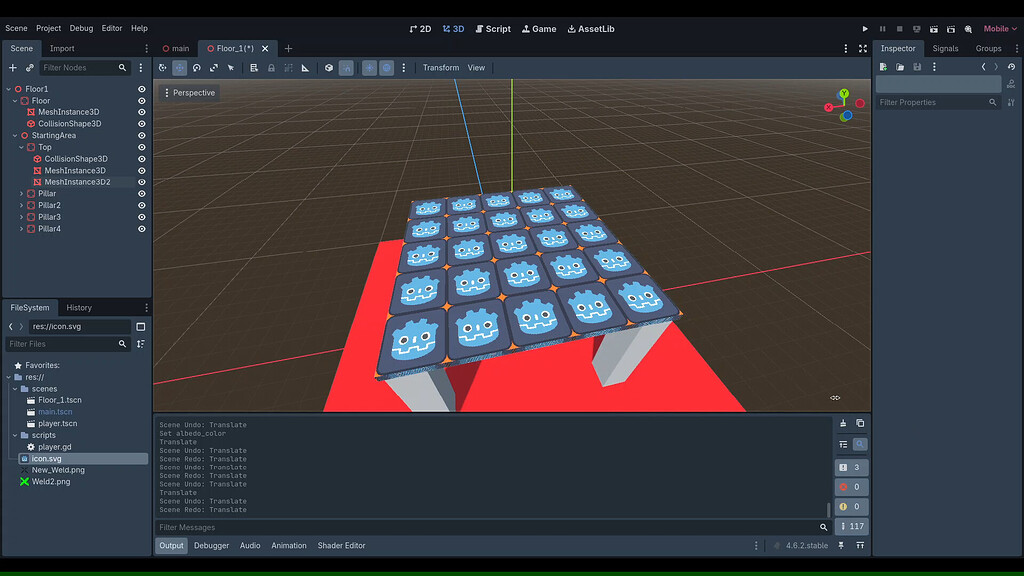Toggle visibility of StartingArea node
The width and height of the screenshot is (1024, 576).
[142, 136]
